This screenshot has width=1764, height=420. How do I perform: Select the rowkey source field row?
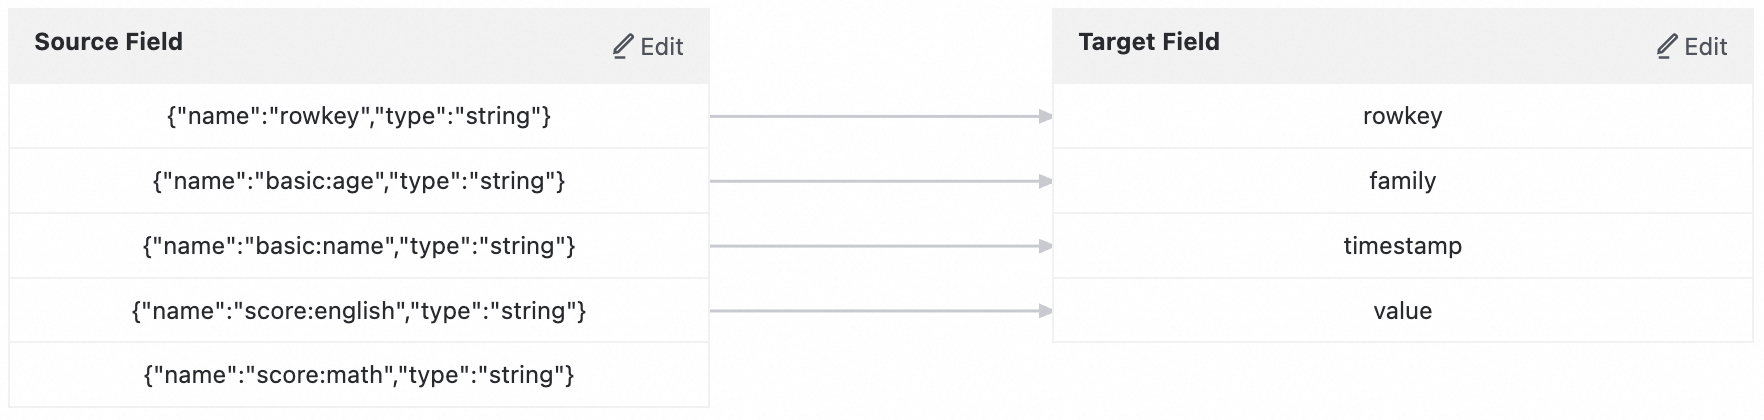click(x=359, y=116)
